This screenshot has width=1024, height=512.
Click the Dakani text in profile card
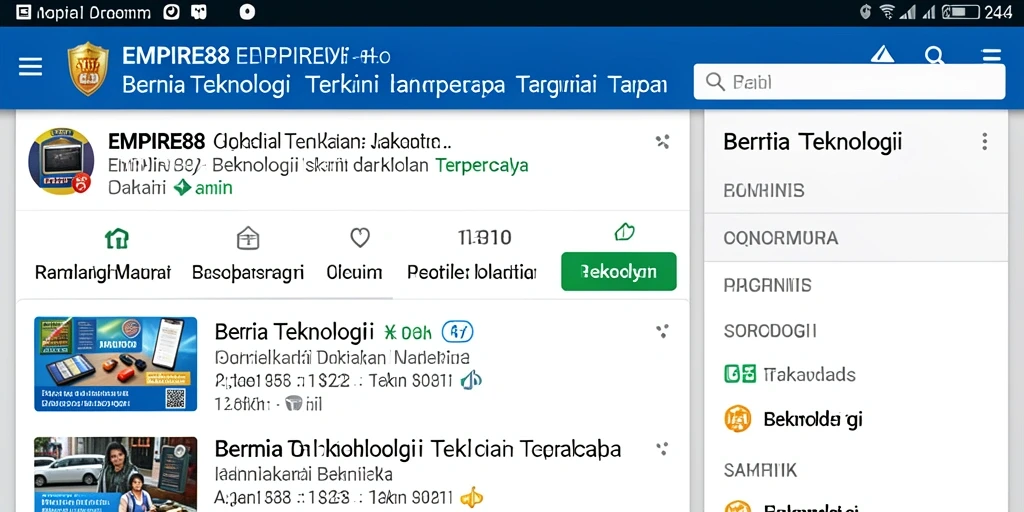click(x=136, y=188)
